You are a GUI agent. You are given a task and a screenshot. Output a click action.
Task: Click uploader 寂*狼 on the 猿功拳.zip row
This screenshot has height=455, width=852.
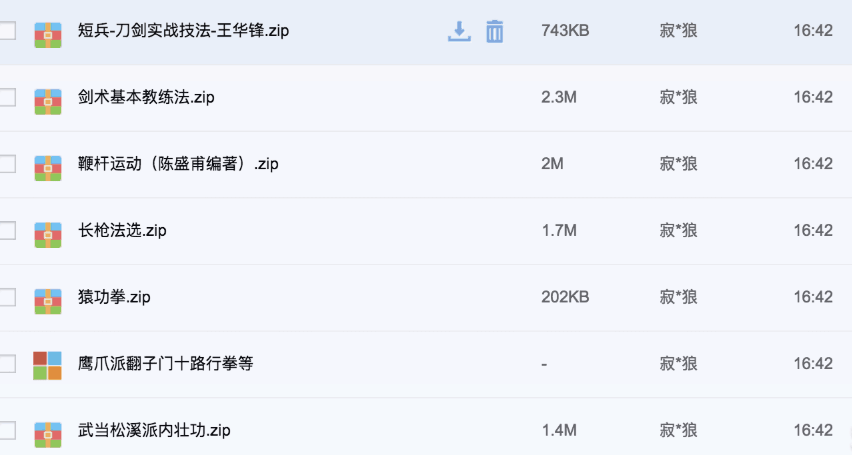[679, 297]
